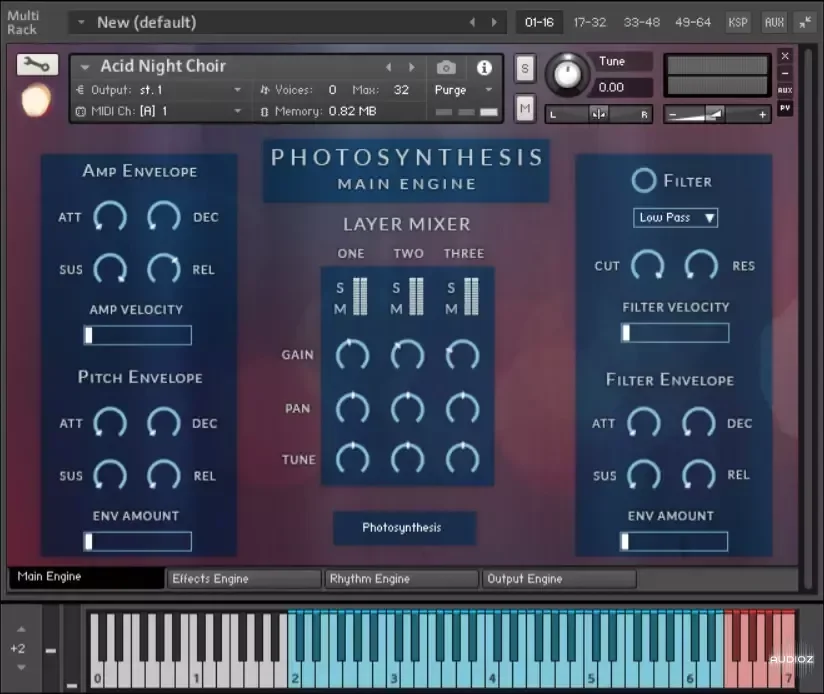Click the Filter Envelope ATT knob

(644, 422)
